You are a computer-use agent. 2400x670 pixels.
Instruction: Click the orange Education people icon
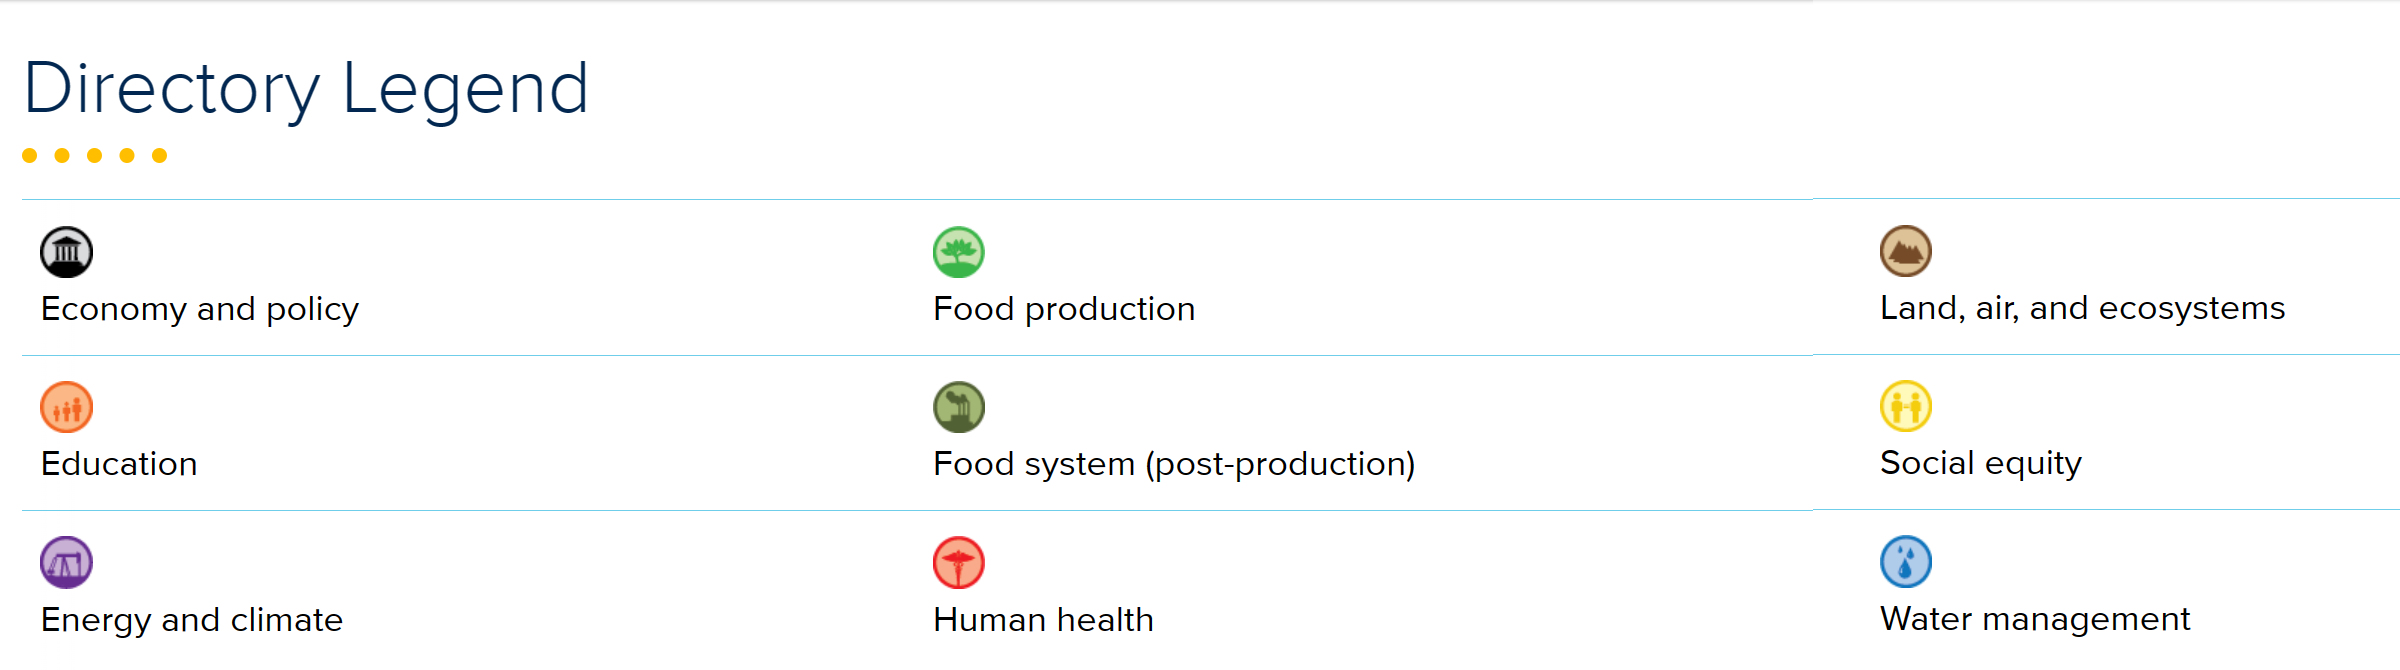tap(66, 407)
